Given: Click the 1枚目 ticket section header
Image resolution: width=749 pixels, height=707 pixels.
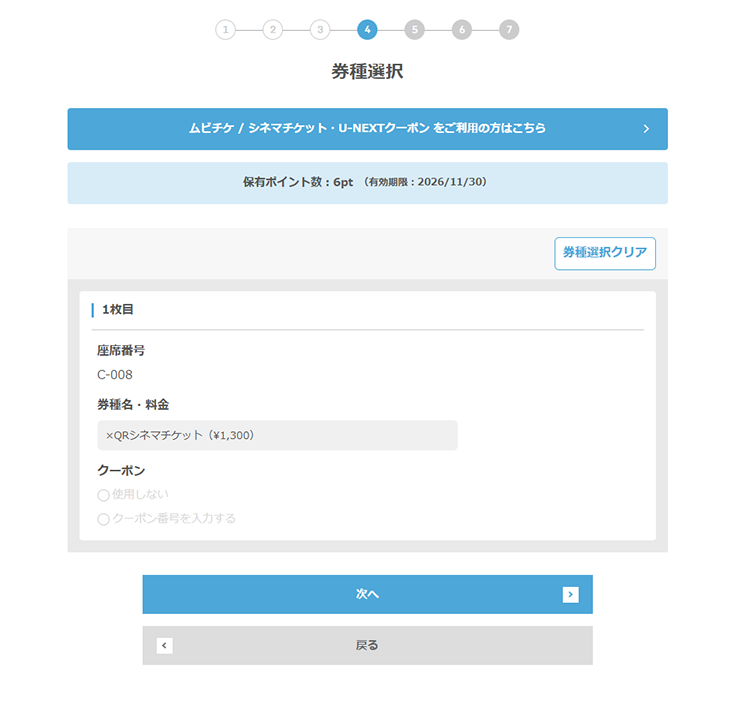Looking at the screenshot, I should coord(118,310).
